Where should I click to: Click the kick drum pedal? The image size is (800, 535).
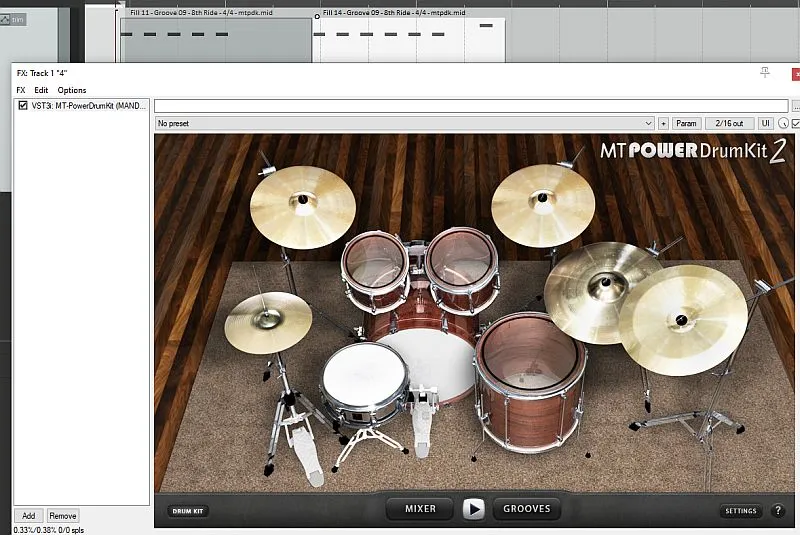click(422, 423)
